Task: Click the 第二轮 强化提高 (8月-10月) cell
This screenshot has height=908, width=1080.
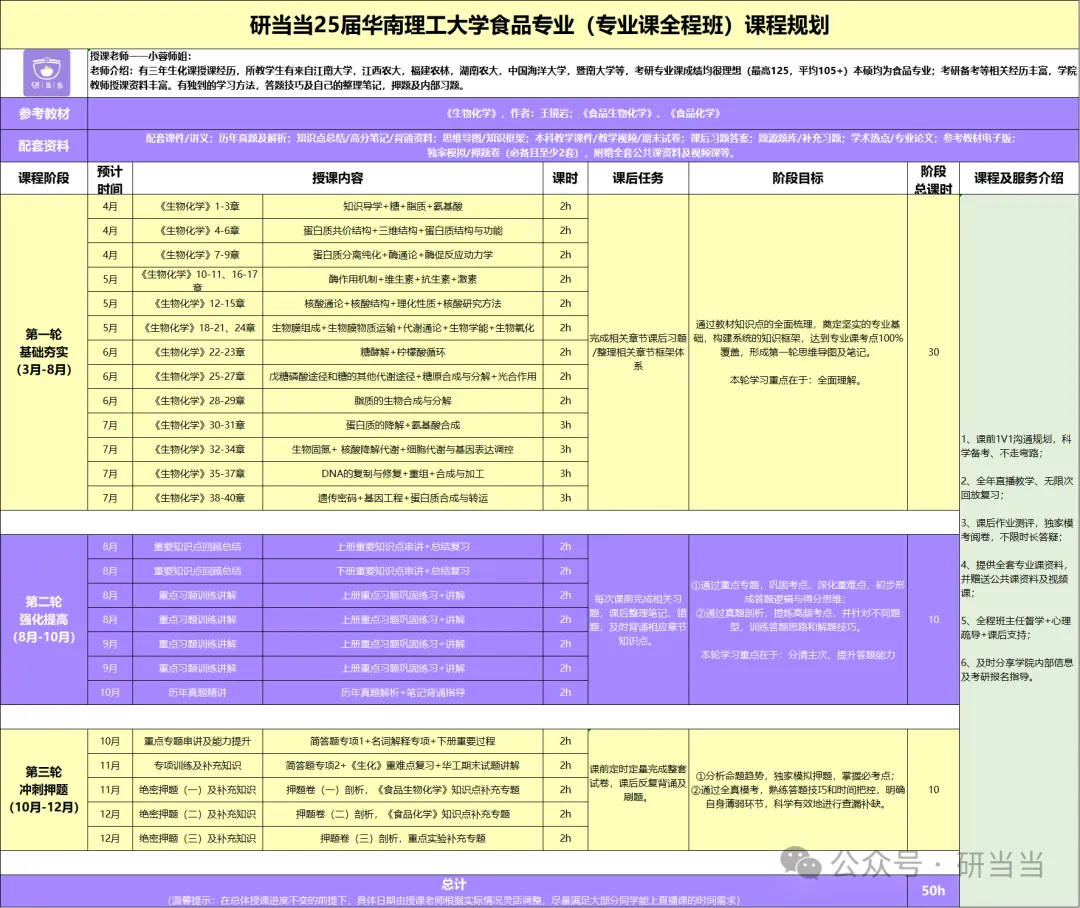Action: tap(44, 619)
